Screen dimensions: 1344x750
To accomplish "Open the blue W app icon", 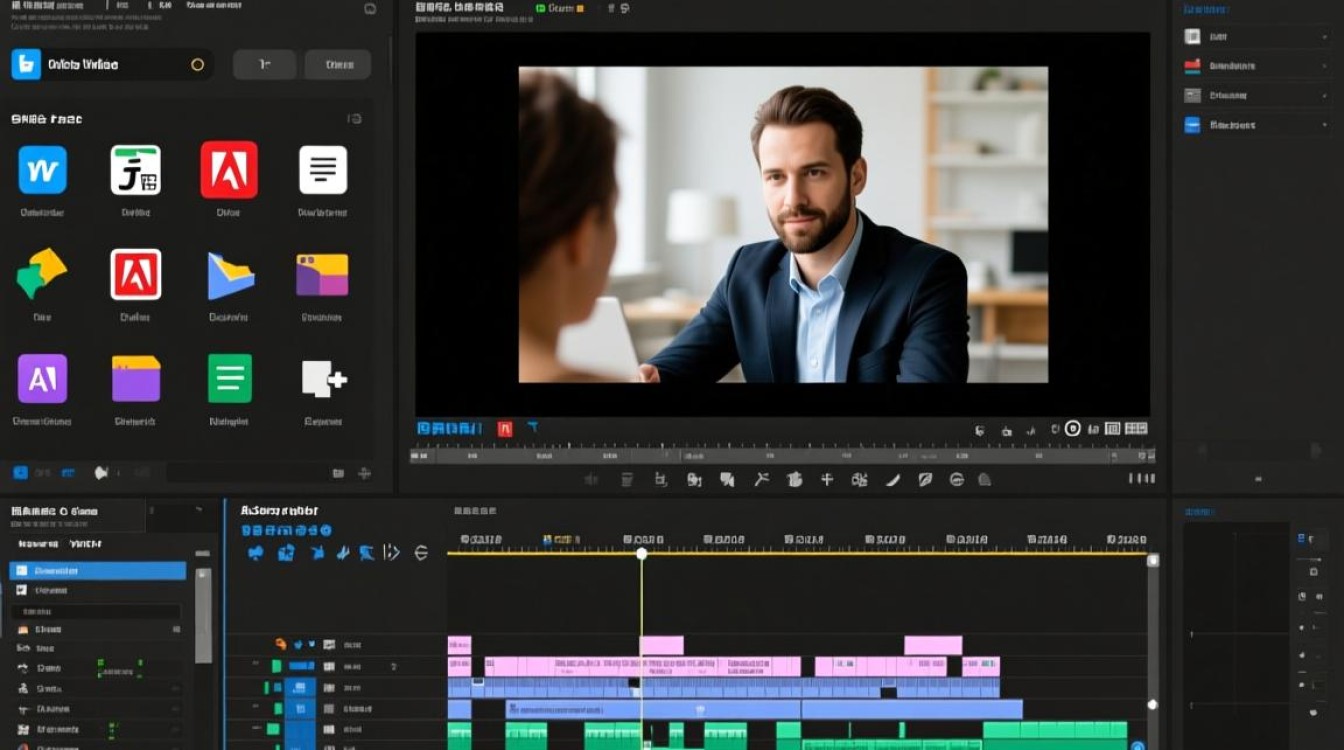I will click(x=43, y=170).
